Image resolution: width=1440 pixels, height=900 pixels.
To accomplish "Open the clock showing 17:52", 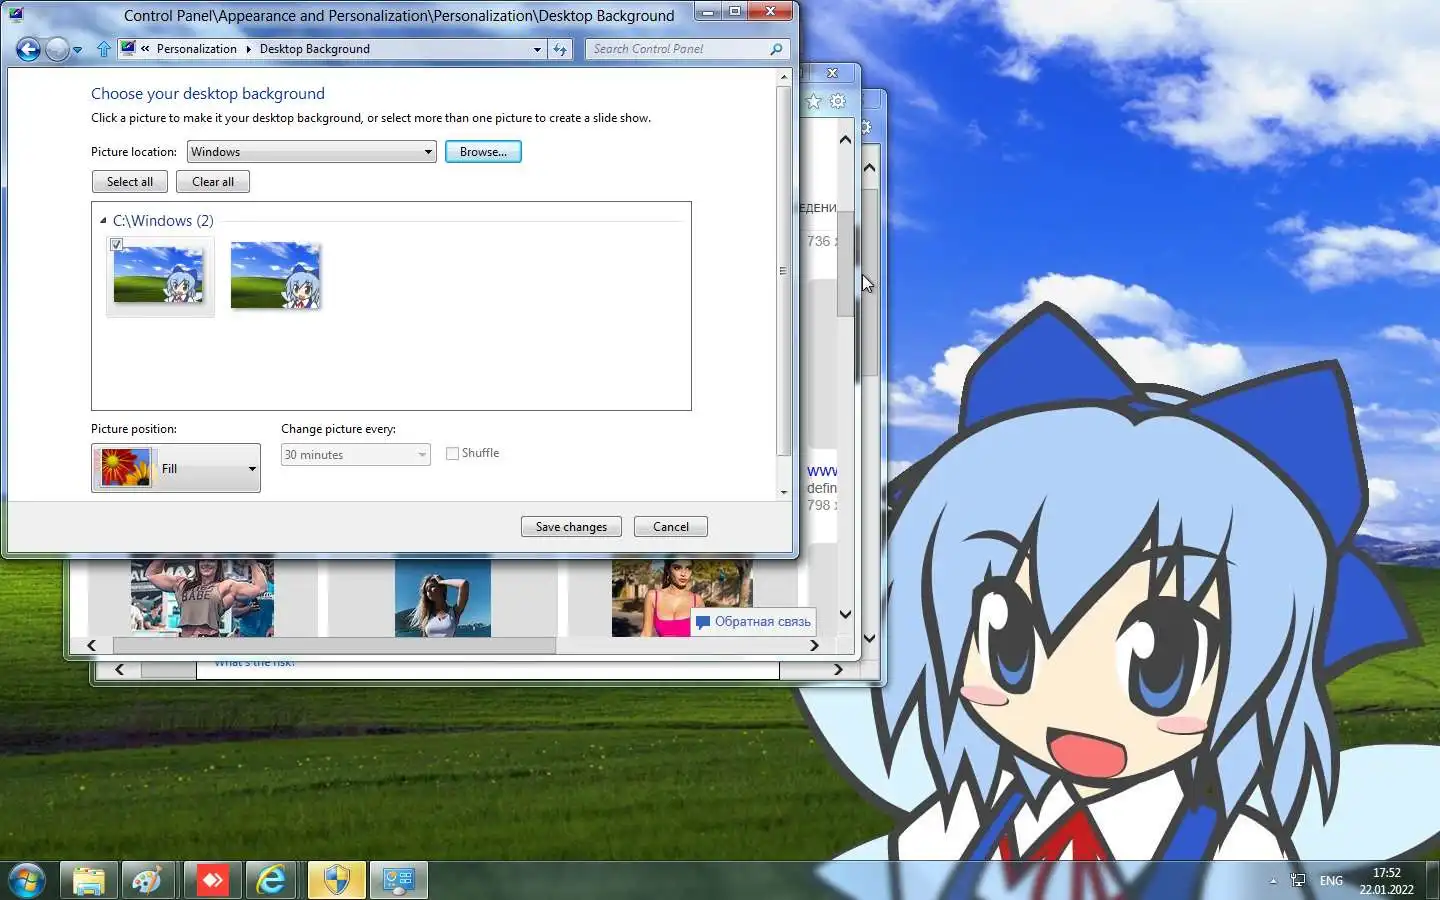I will (x=1386, y=881).
